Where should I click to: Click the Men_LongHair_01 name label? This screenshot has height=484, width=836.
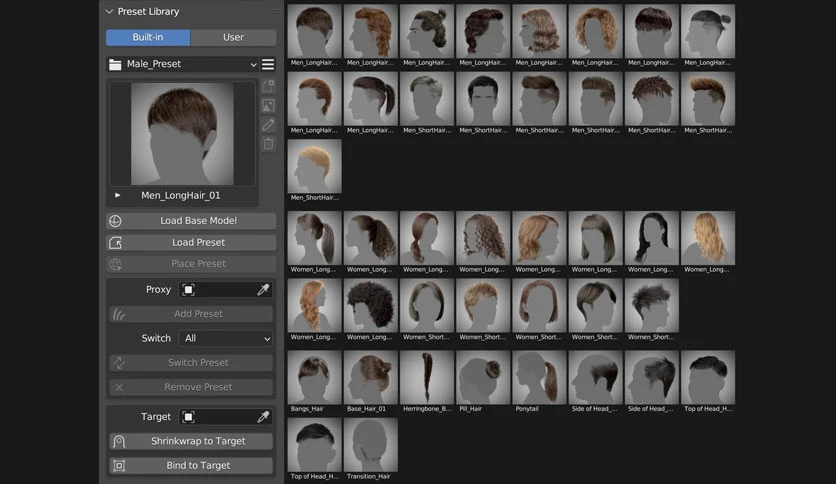coord(181,196)
